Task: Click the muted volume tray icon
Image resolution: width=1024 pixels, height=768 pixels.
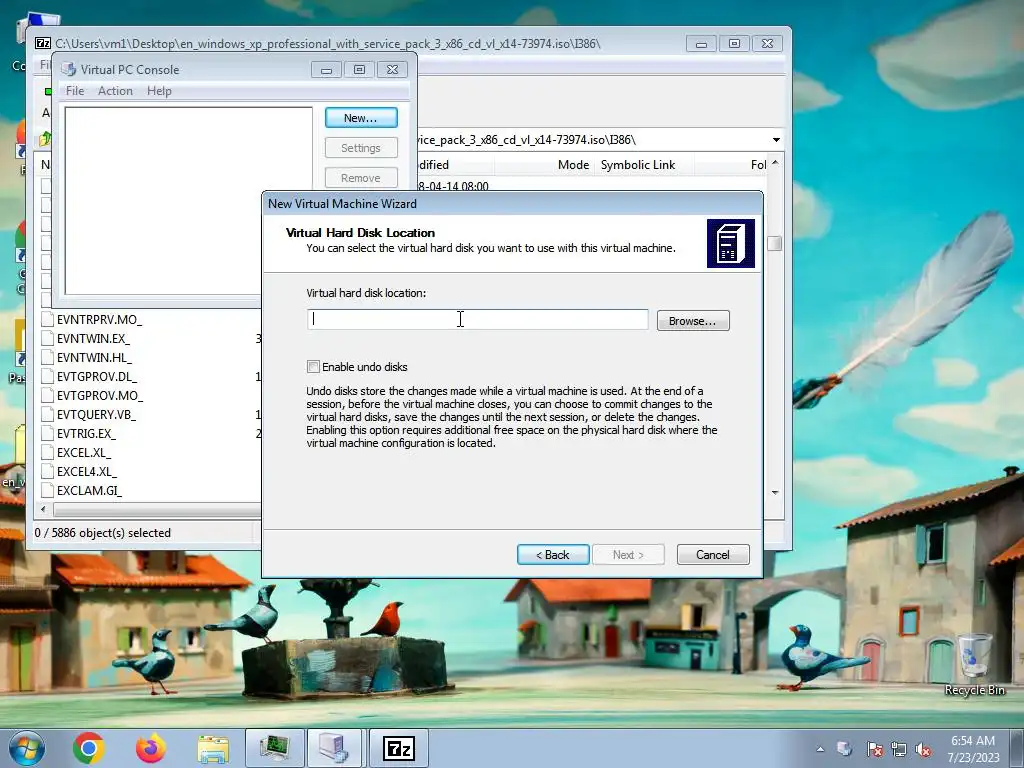Action: click(x=923, y=749)
